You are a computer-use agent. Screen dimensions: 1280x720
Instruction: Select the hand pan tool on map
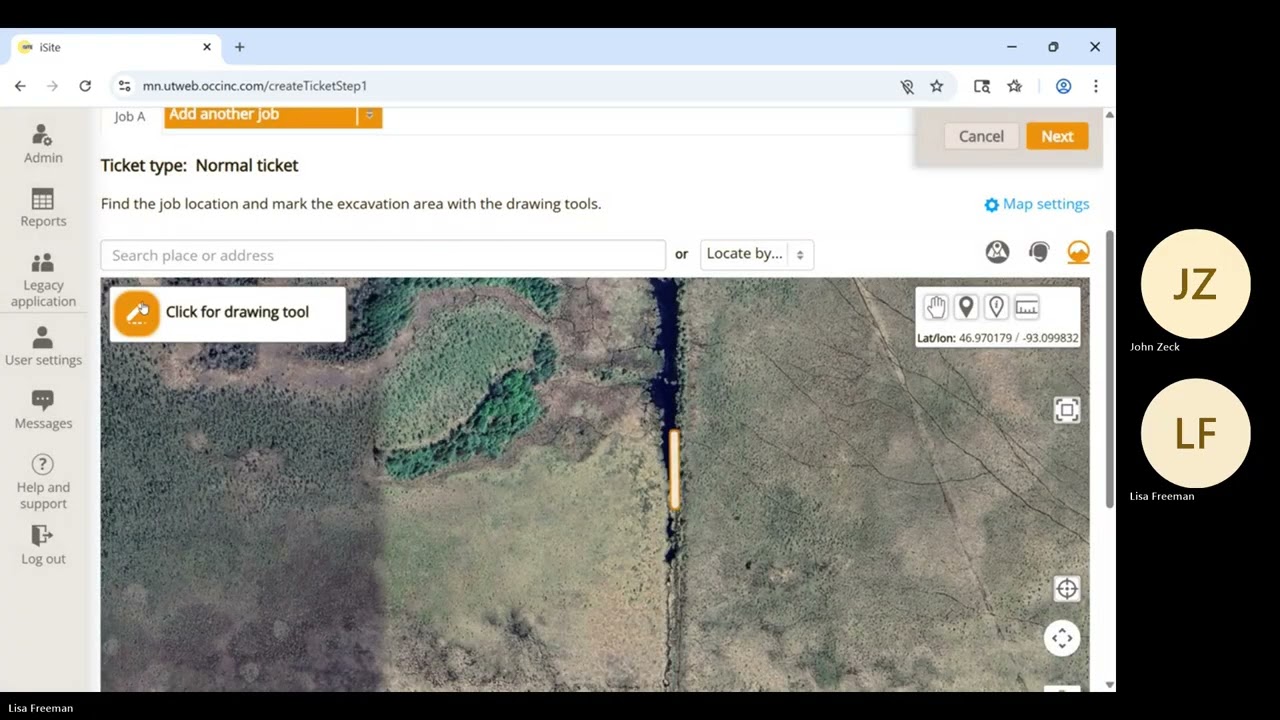(x=935, y=307)
